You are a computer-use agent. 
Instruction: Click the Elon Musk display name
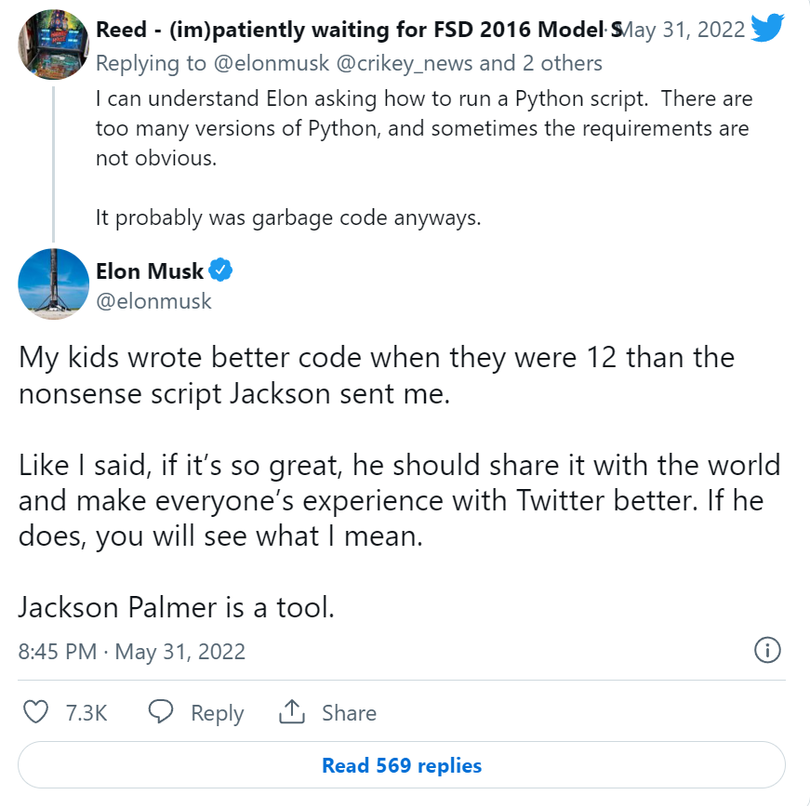[x=149, y=270]
